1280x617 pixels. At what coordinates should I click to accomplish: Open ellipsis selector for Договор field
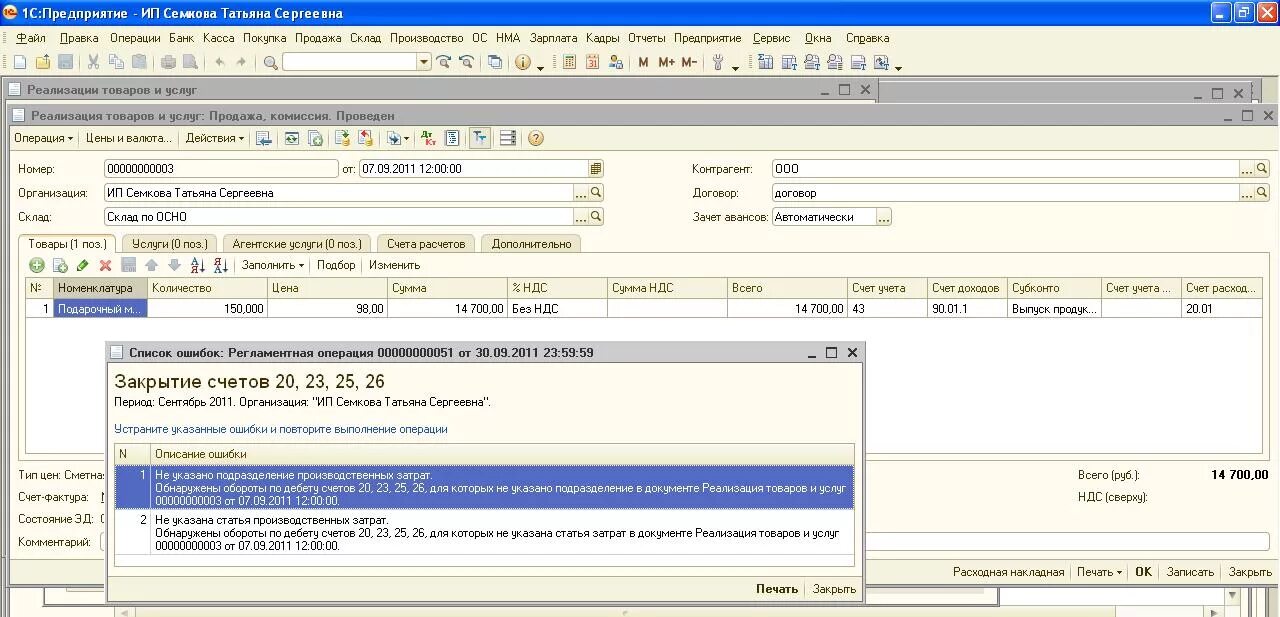(1247, 193)
